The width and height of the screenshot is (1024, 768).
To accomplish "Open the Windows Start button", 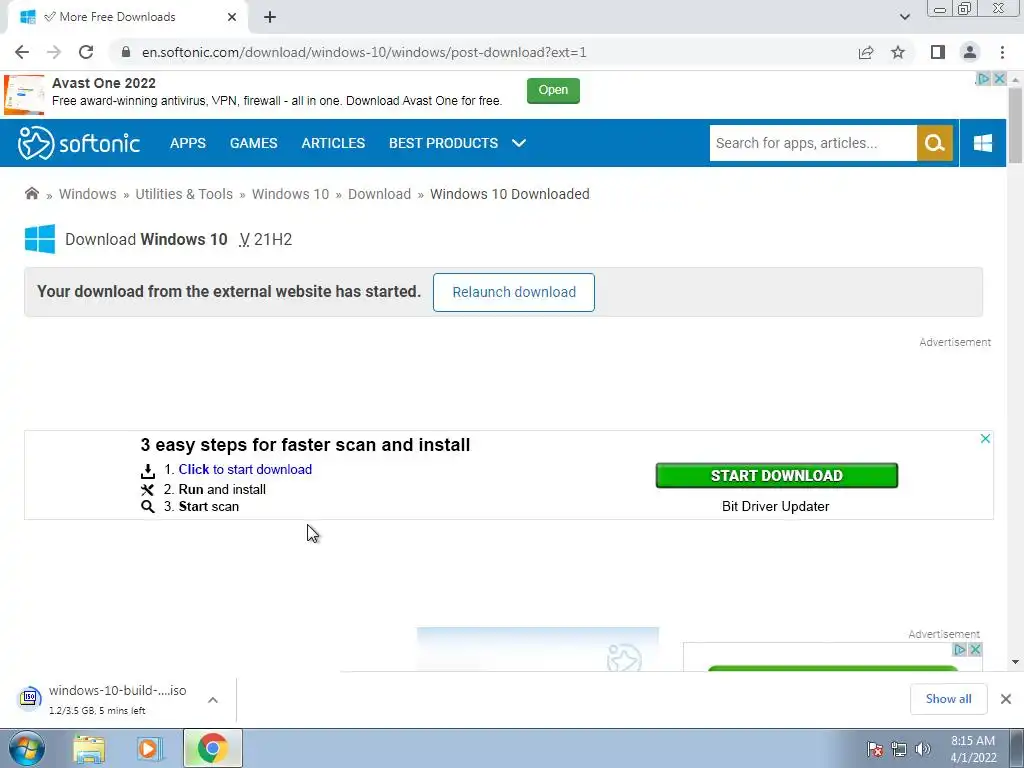I will (x=26, y=748).
